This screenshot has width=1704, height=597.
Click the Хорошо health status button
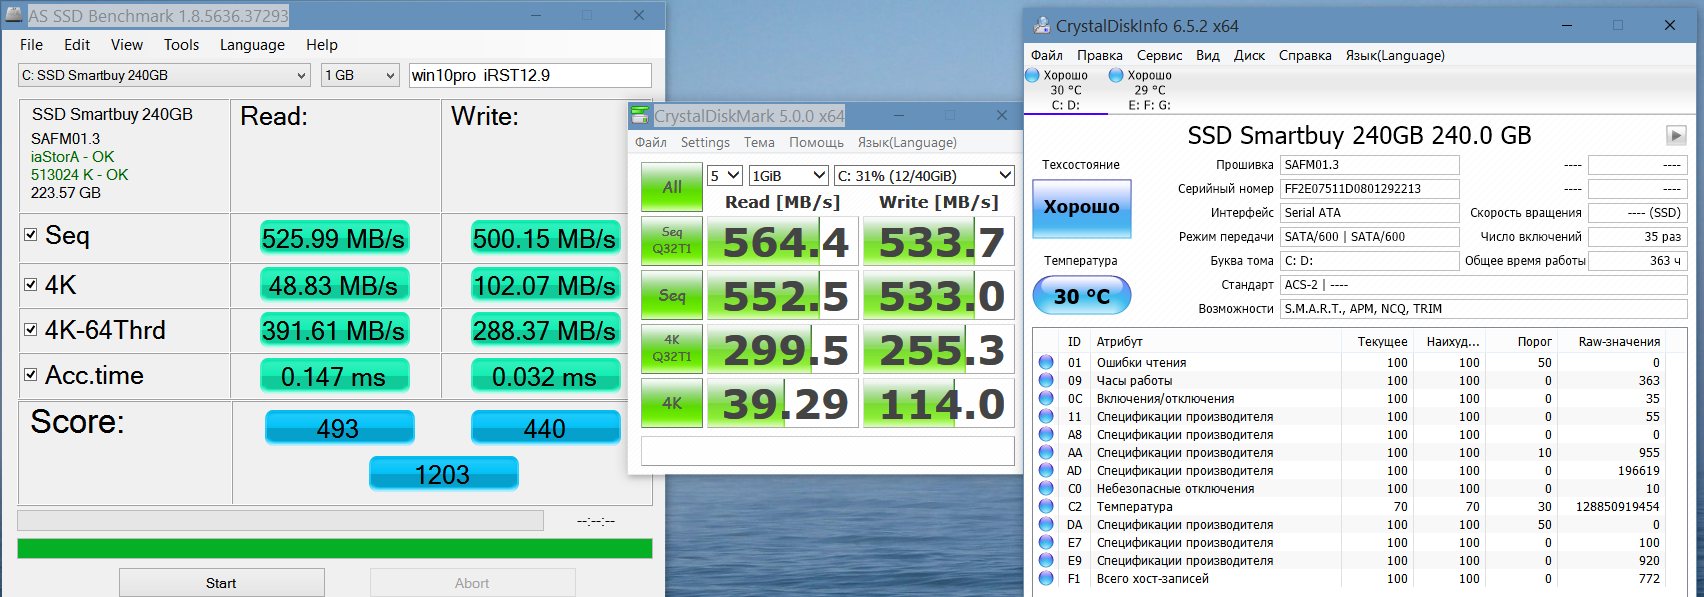click(1082, 208)
